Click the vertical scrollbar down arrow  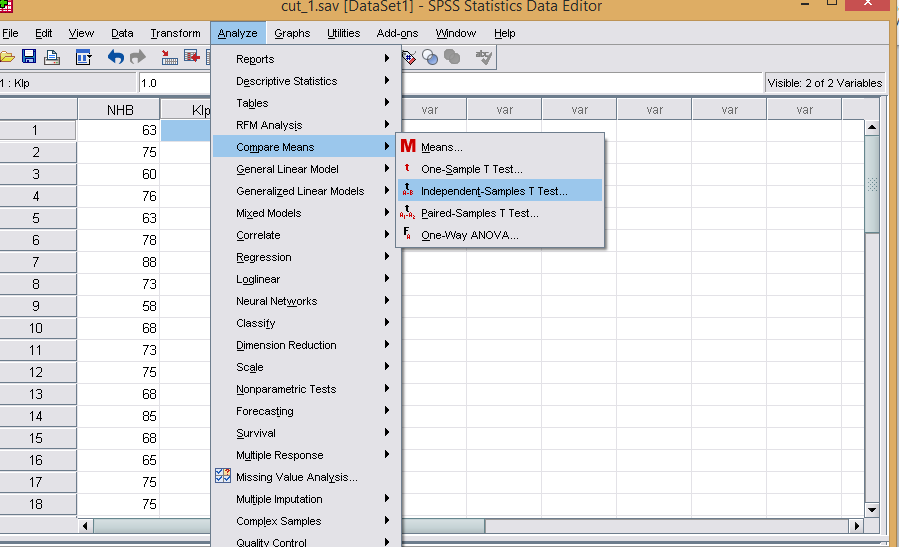pos(871,509)
